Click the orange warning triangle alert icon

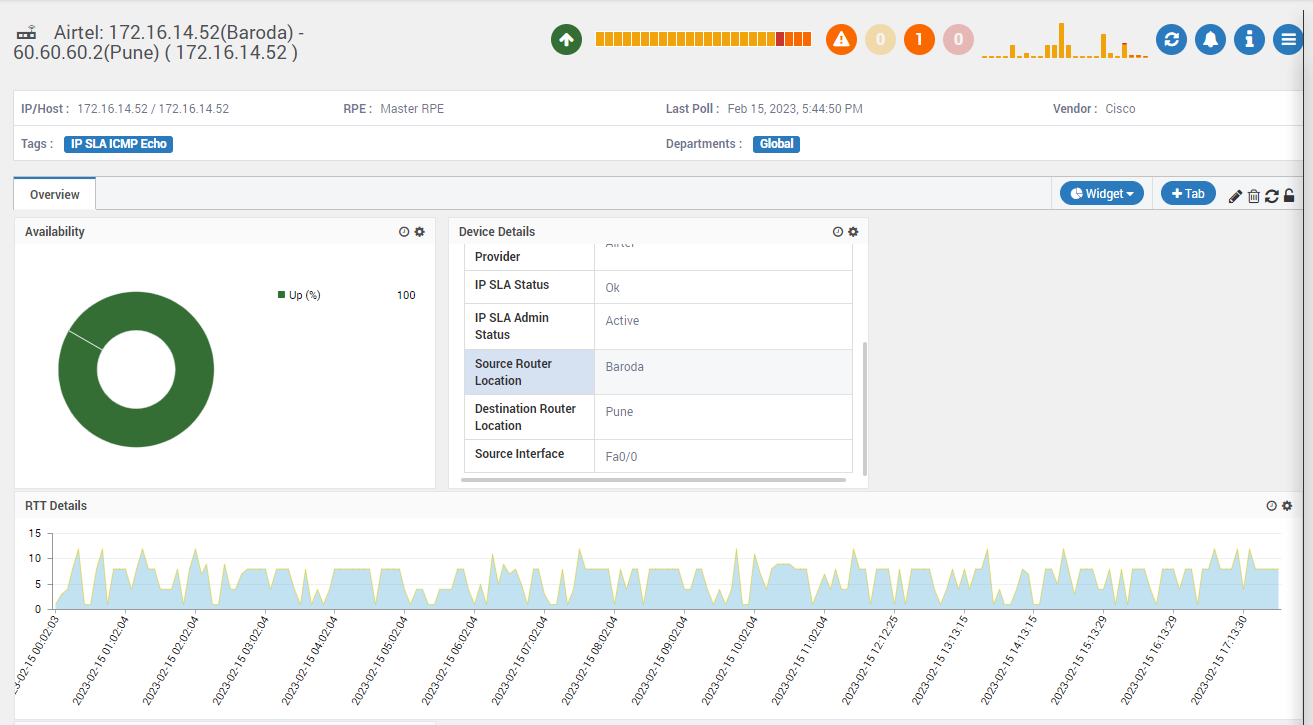(x=842, y=40)
